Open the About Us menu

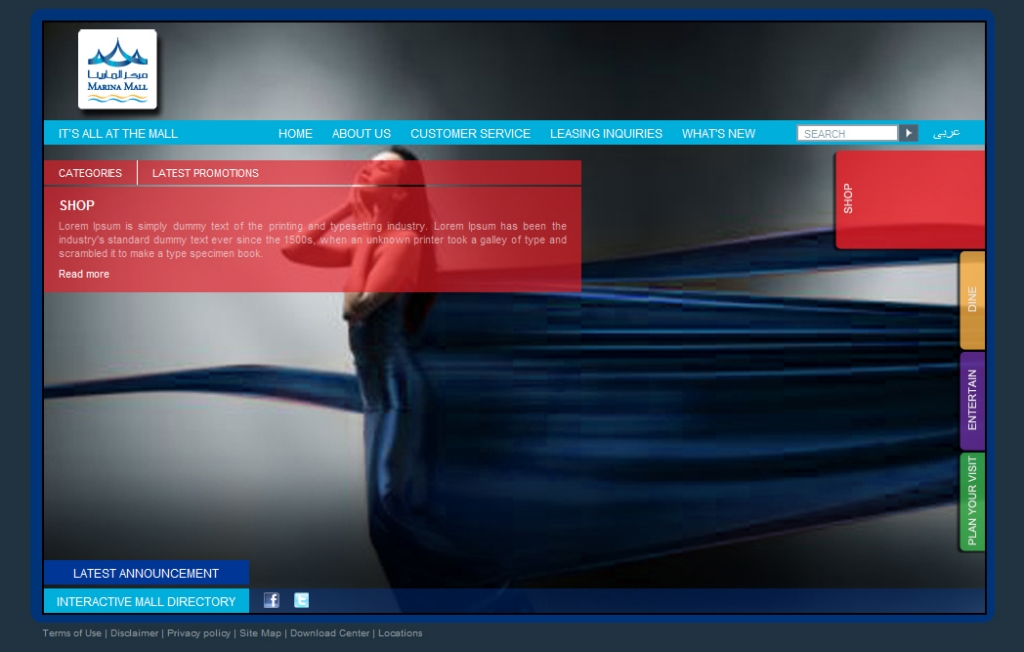(x=361, y=133)
